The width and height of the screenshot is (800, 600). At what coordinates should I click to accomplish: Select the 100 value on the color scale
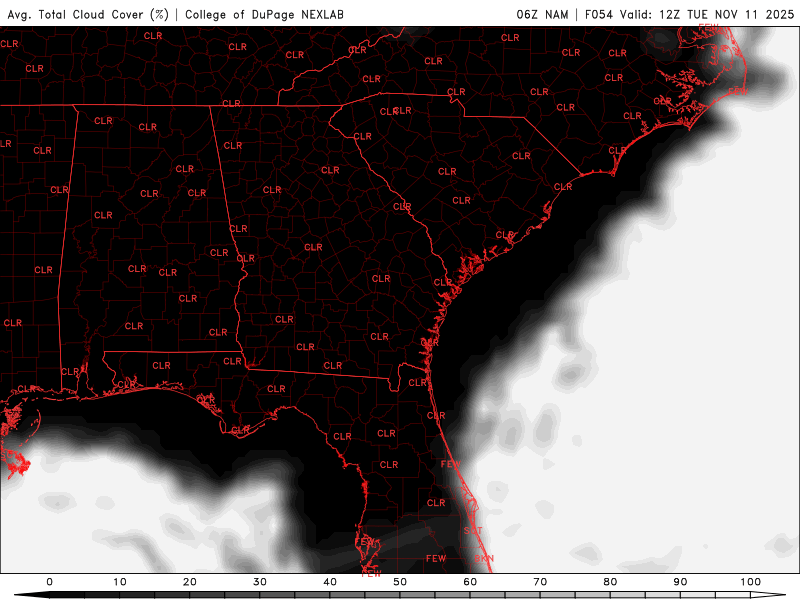click(751, 582)
